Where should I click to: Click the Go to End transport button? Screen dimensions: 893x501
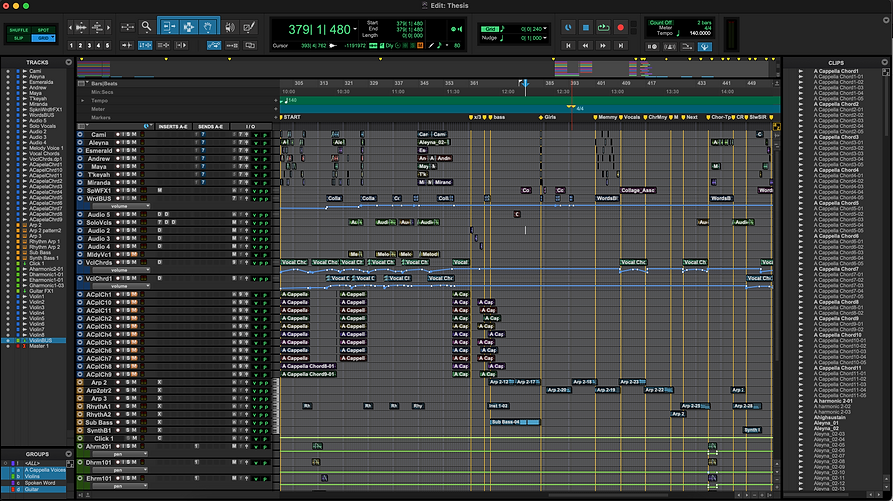(621, 46)
